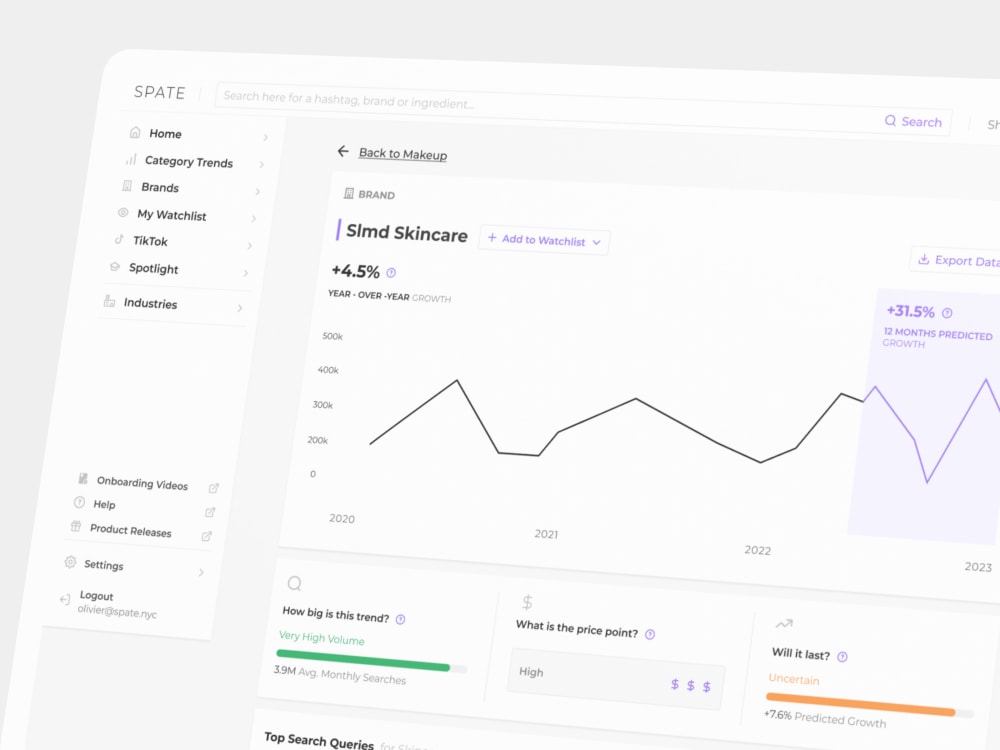Viewport: 1000px width, 750px height.
Task: Click the Export Data download icon
Action: click(x=923, y=258)
